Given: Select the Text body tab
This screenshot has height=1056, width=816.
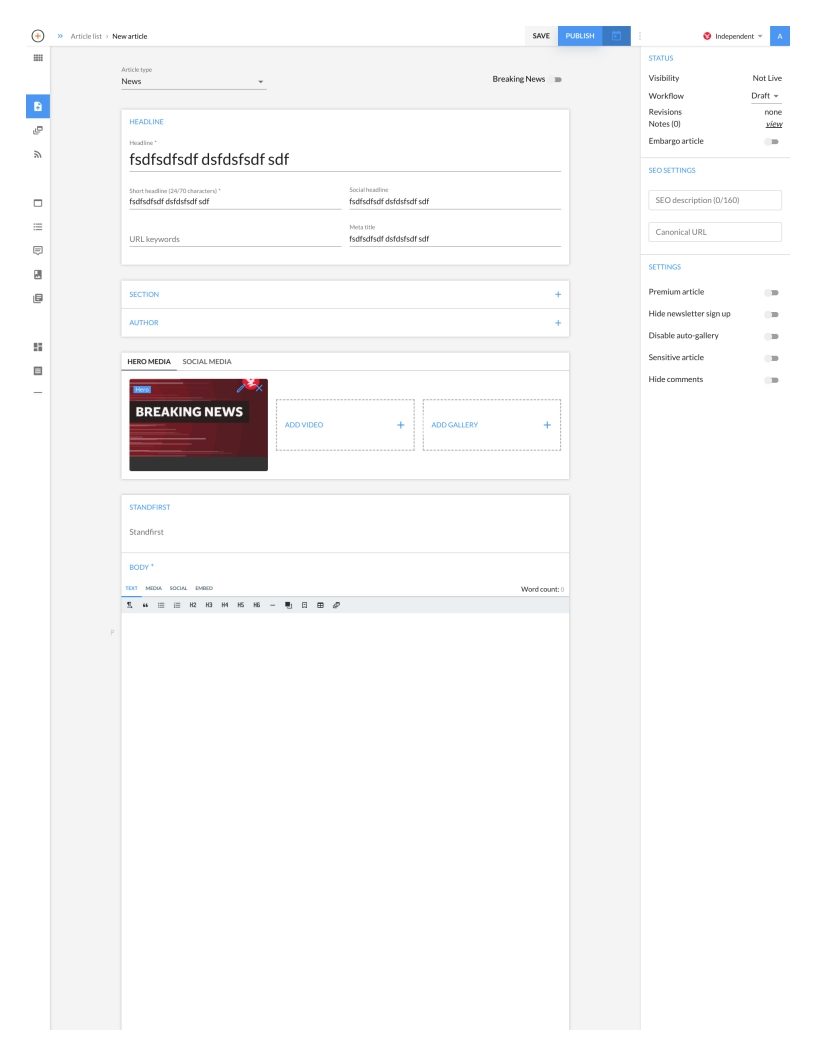Looking at the screenshot, I should 131,588.
